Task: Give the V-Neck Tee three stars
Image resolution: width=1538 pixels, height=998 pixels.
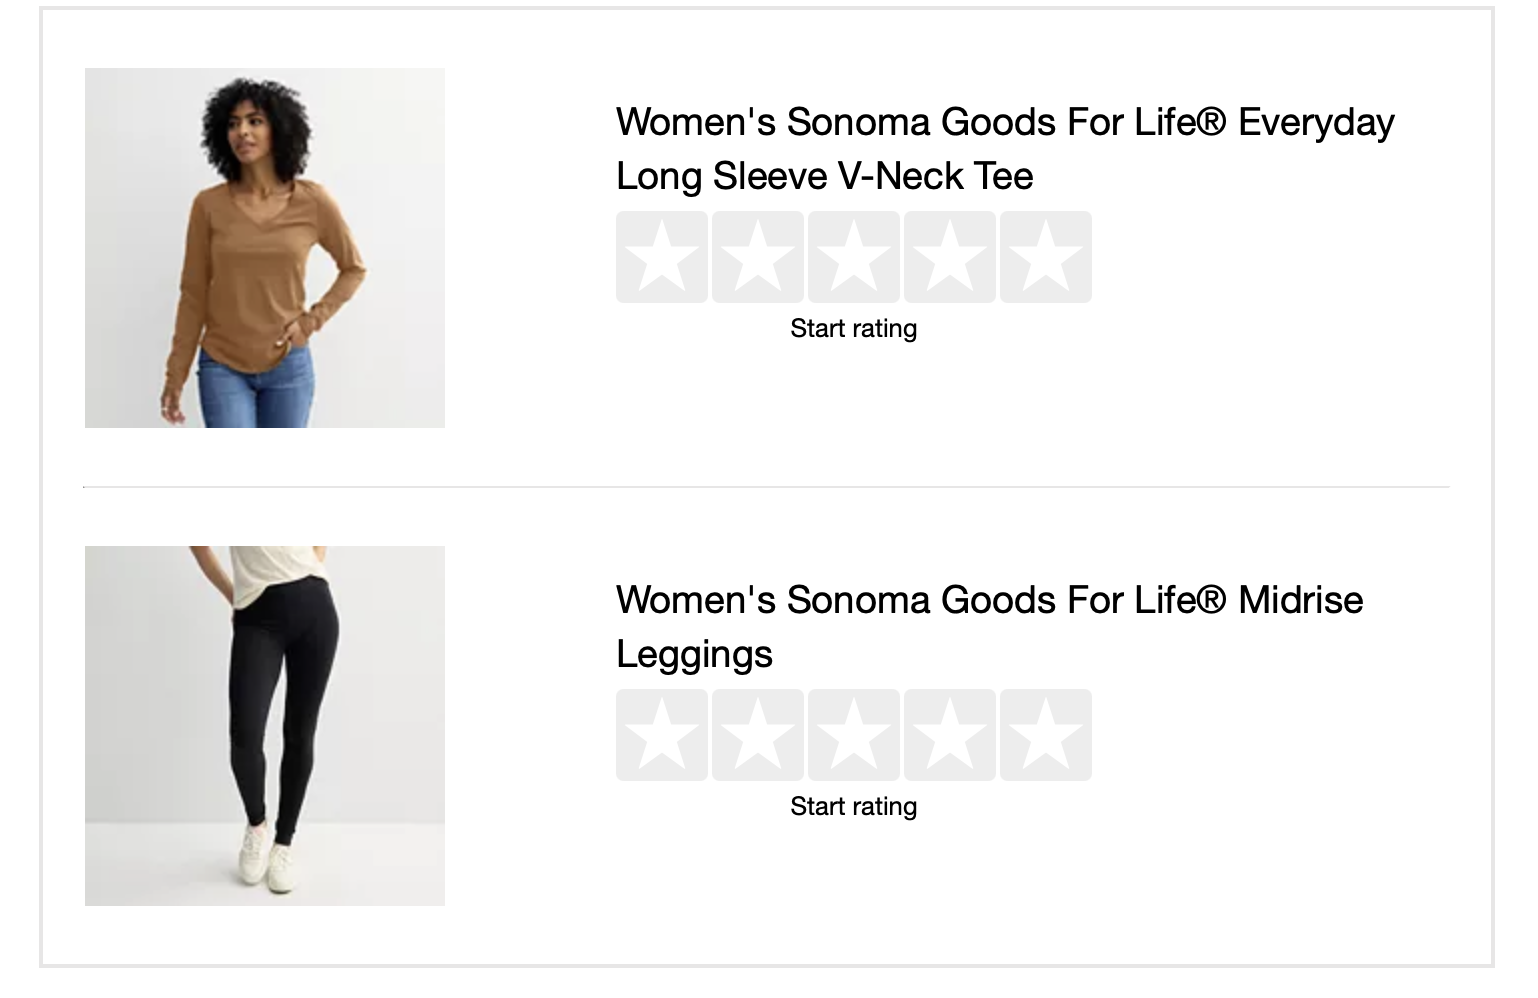Action: [854, 257]
